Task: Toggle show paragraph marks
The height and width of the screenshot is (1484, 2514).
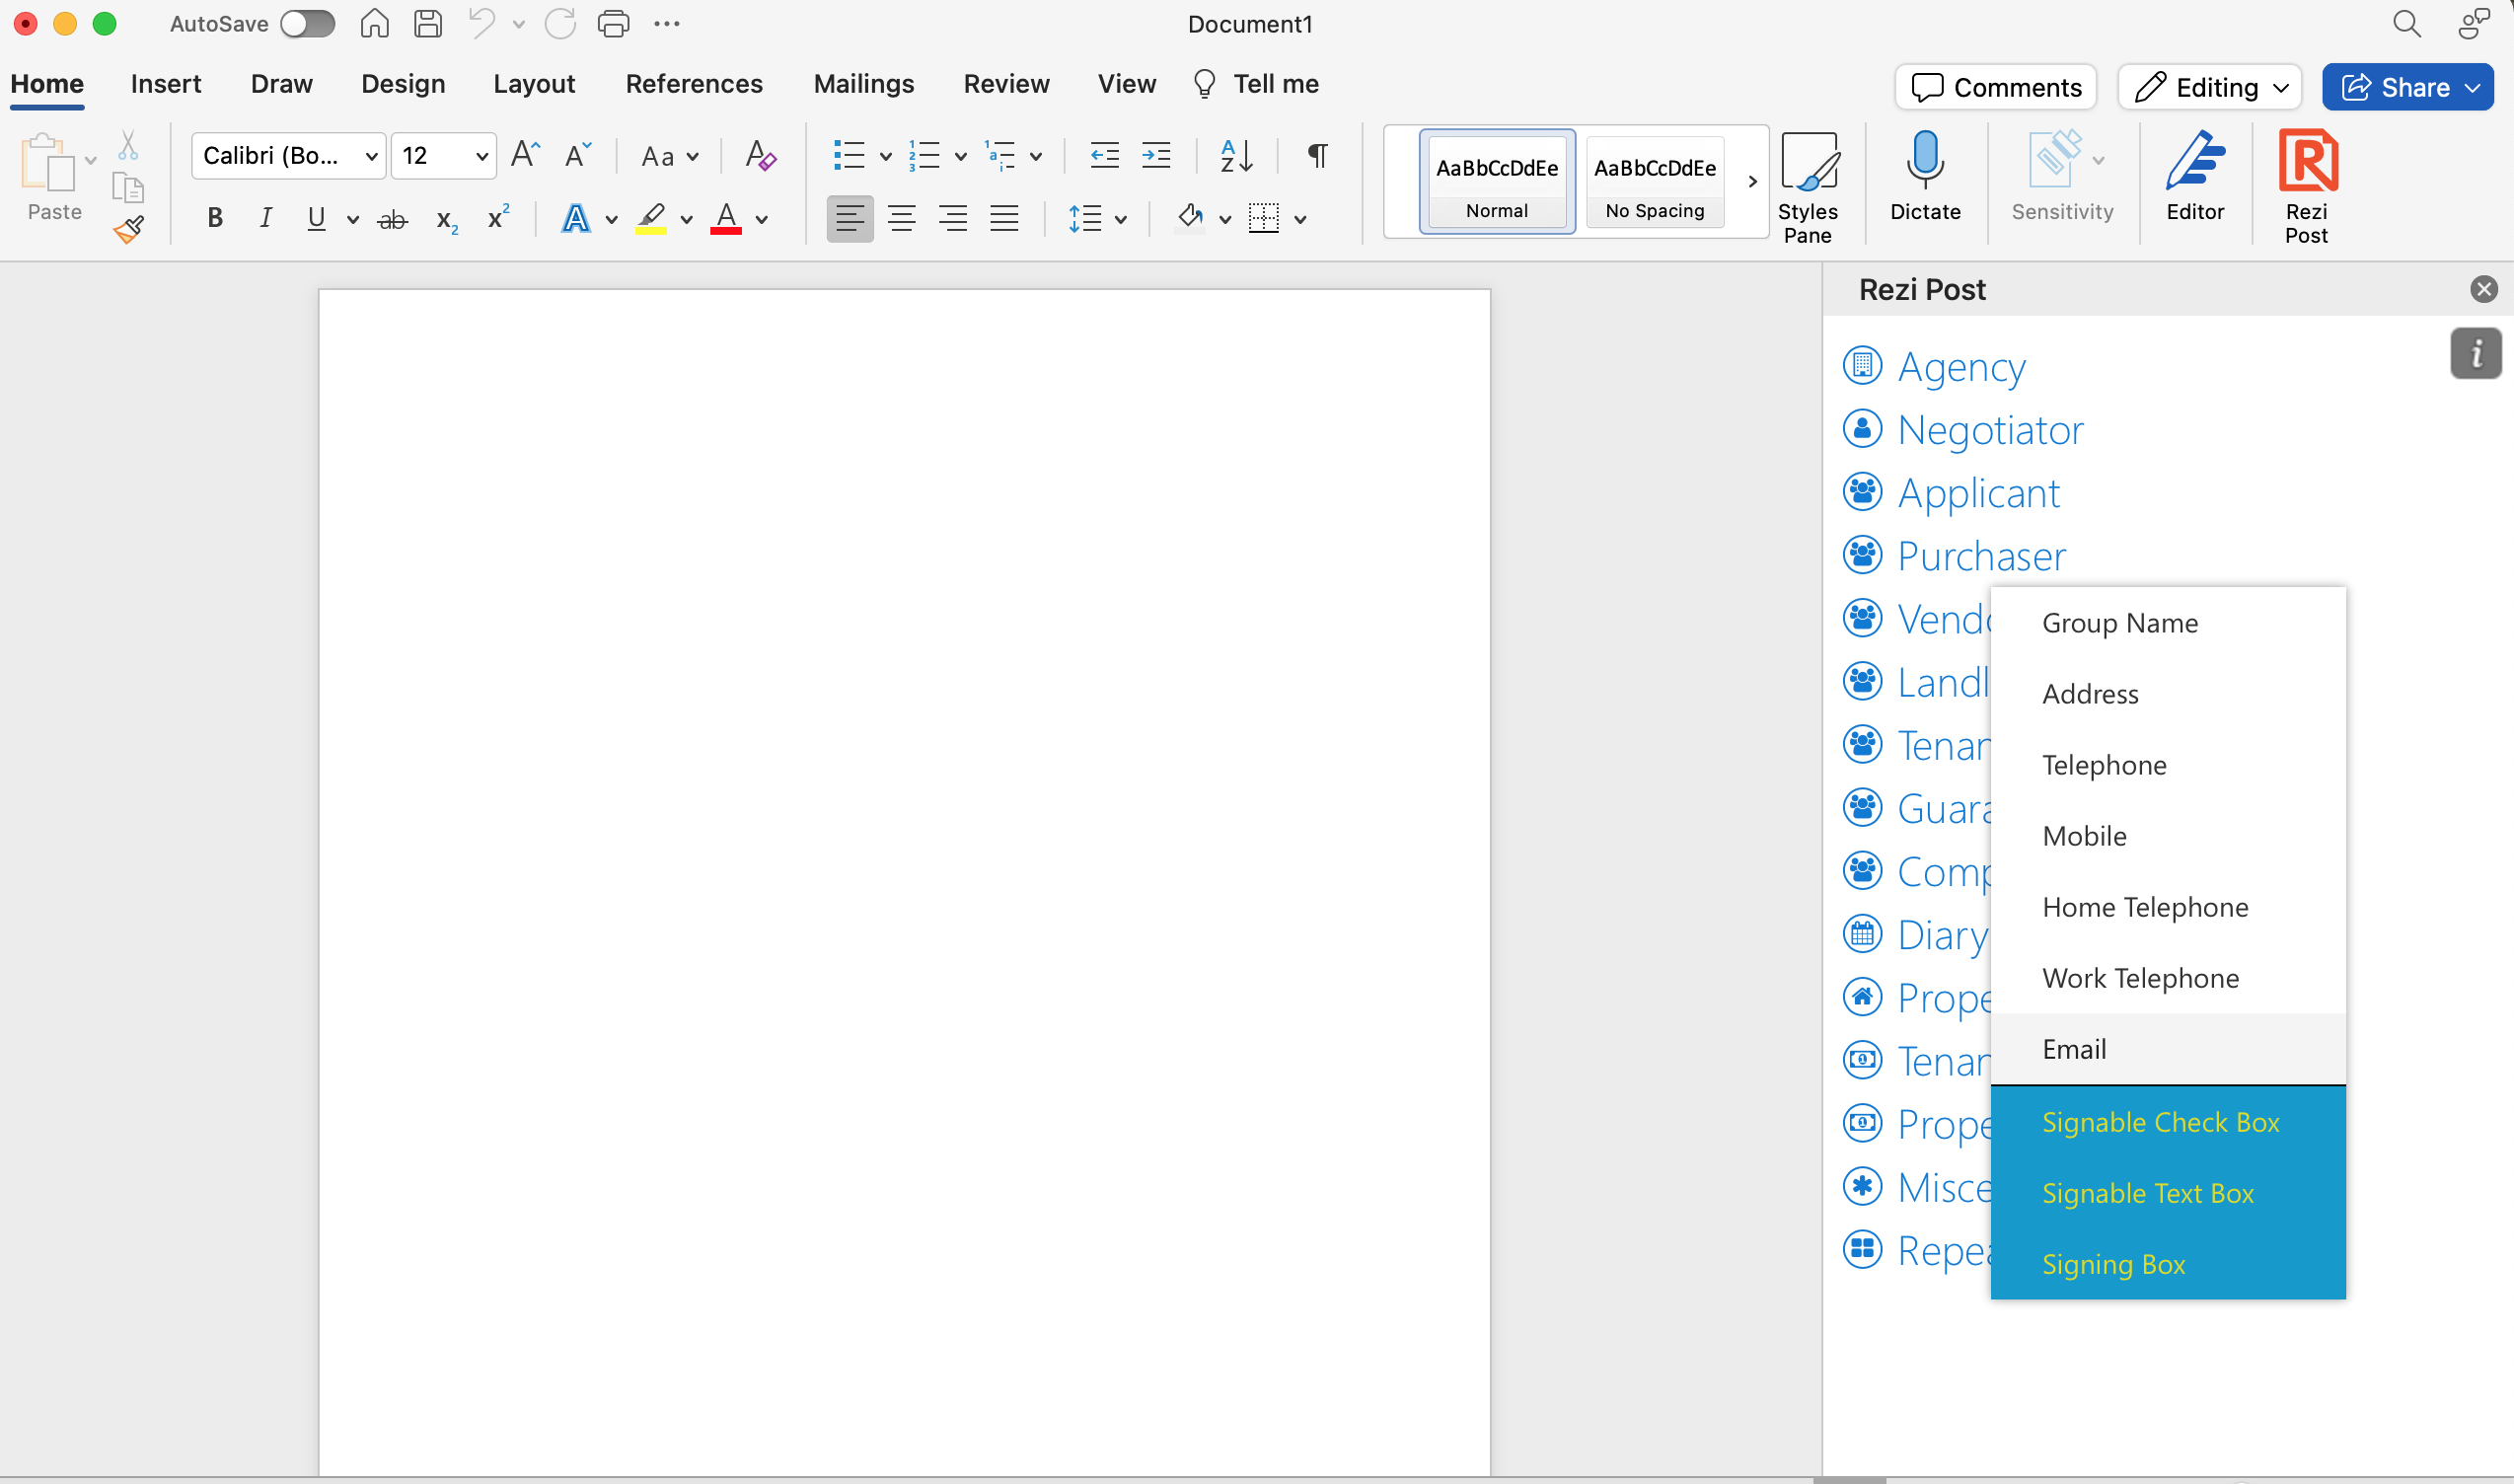Action: point(1318,155)
